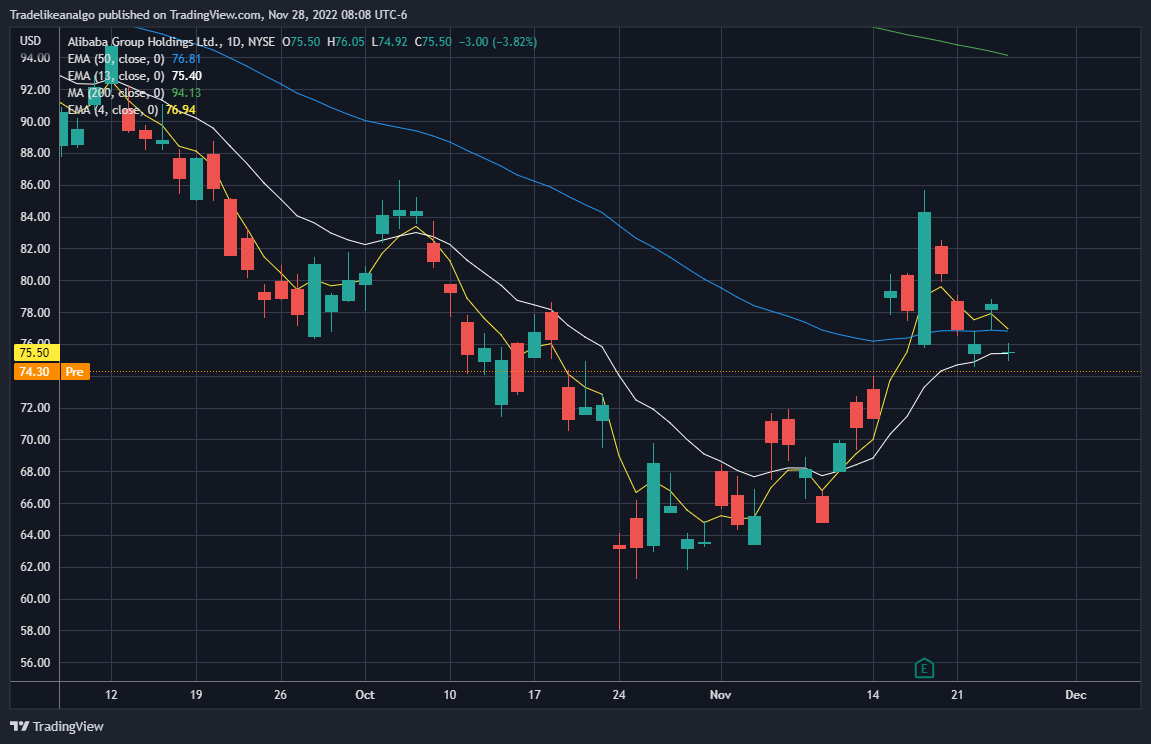Click the earnings E marker icon

tap(924, 668)
